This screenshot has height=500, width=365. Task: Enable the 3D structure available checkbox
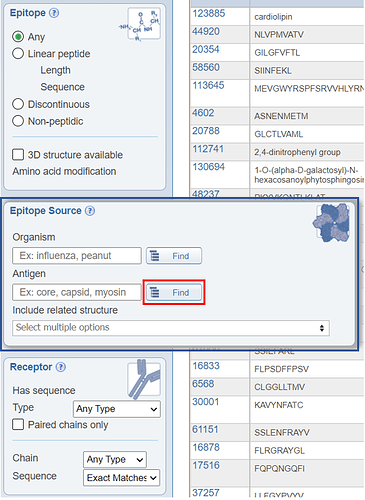click(x=18, y=155)
